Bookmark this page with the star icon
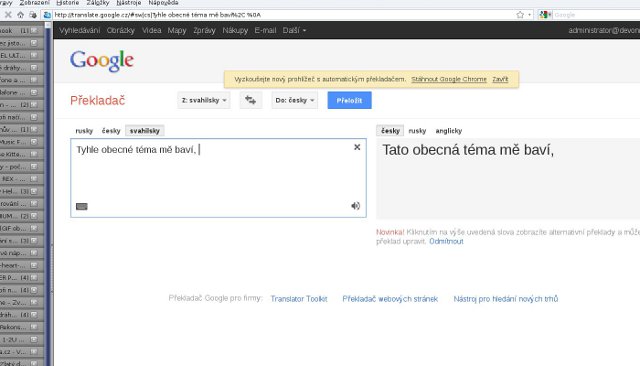Viewport: 640px width, 366px height. tap(520, 15)
